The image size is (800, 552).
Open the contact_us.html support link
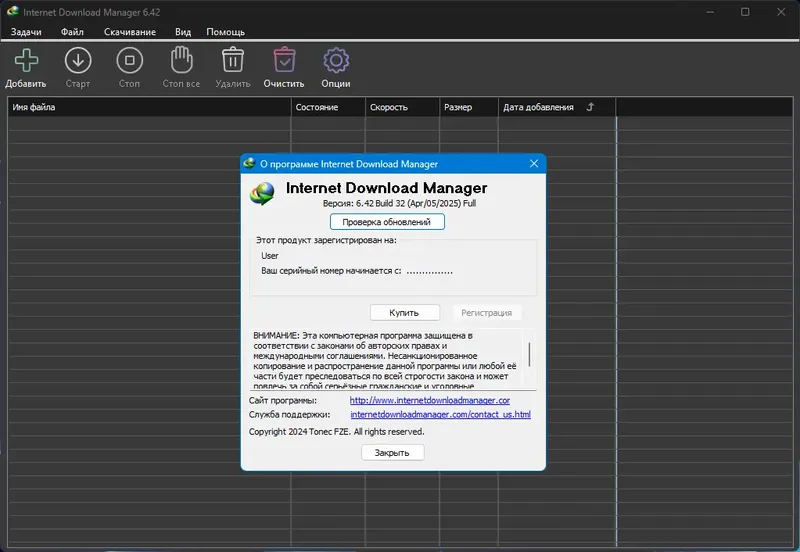pyautogui.click(x=440, y=414)
